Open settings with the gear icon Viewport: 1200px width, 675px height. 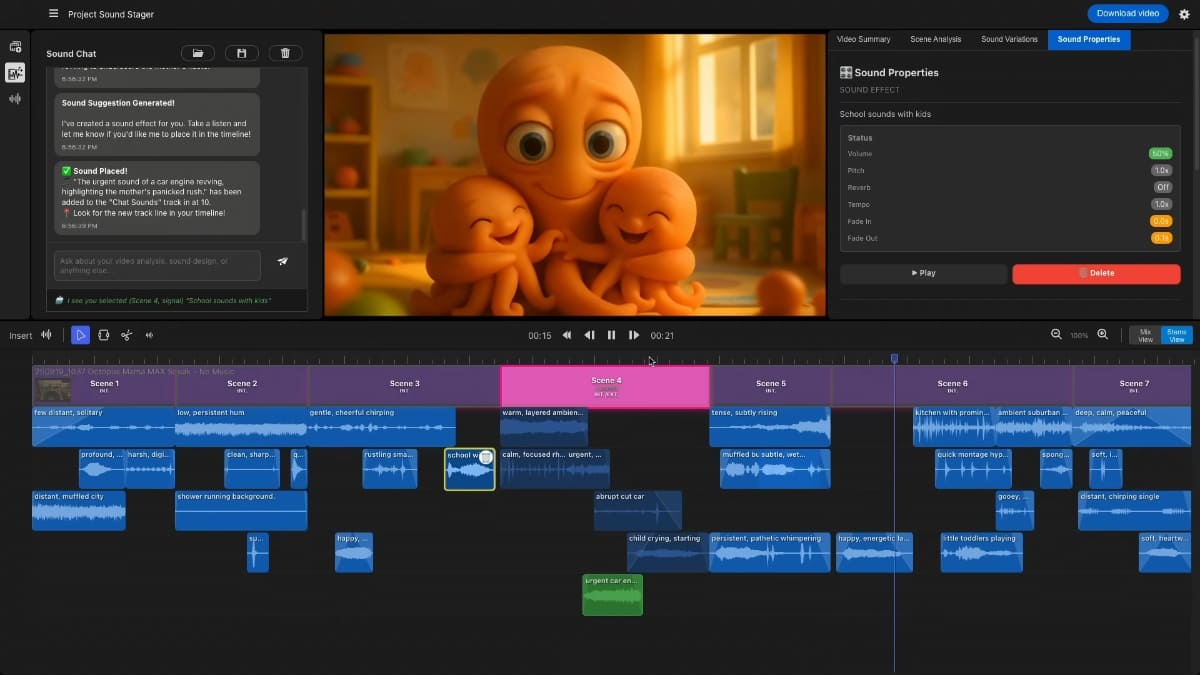pos(1184,14)
